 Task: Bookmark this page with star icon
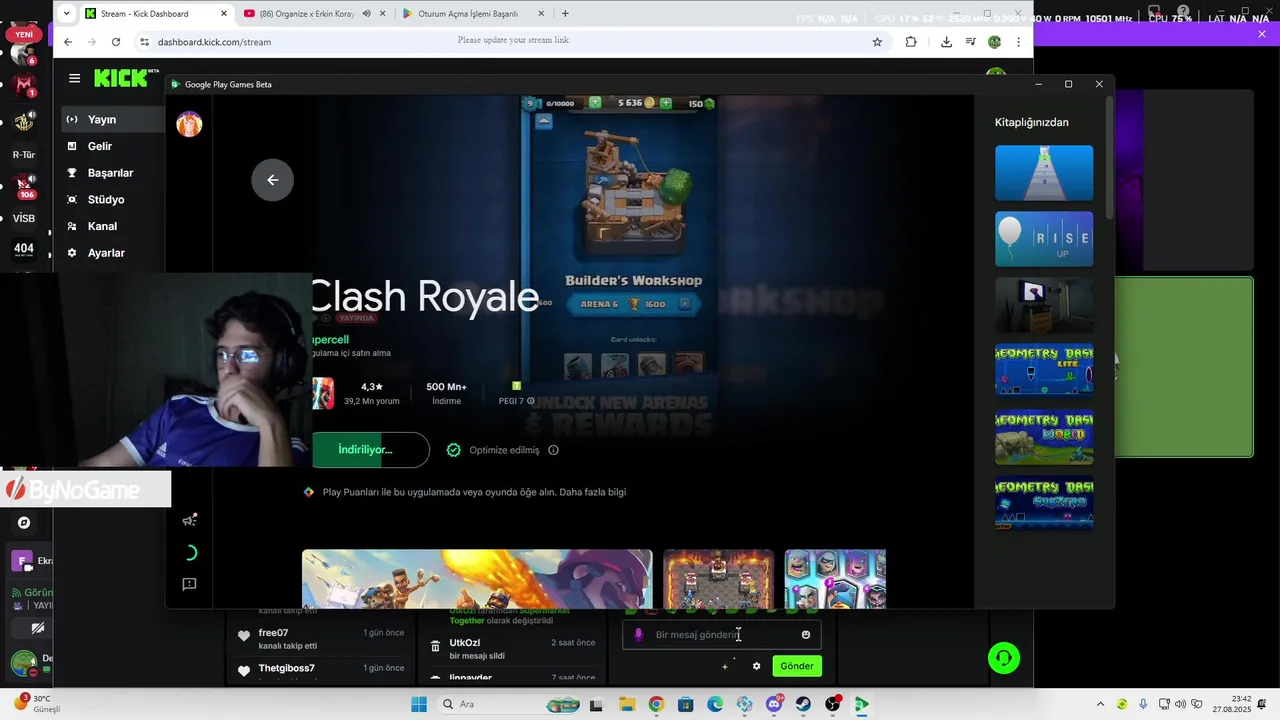[877, 42]
